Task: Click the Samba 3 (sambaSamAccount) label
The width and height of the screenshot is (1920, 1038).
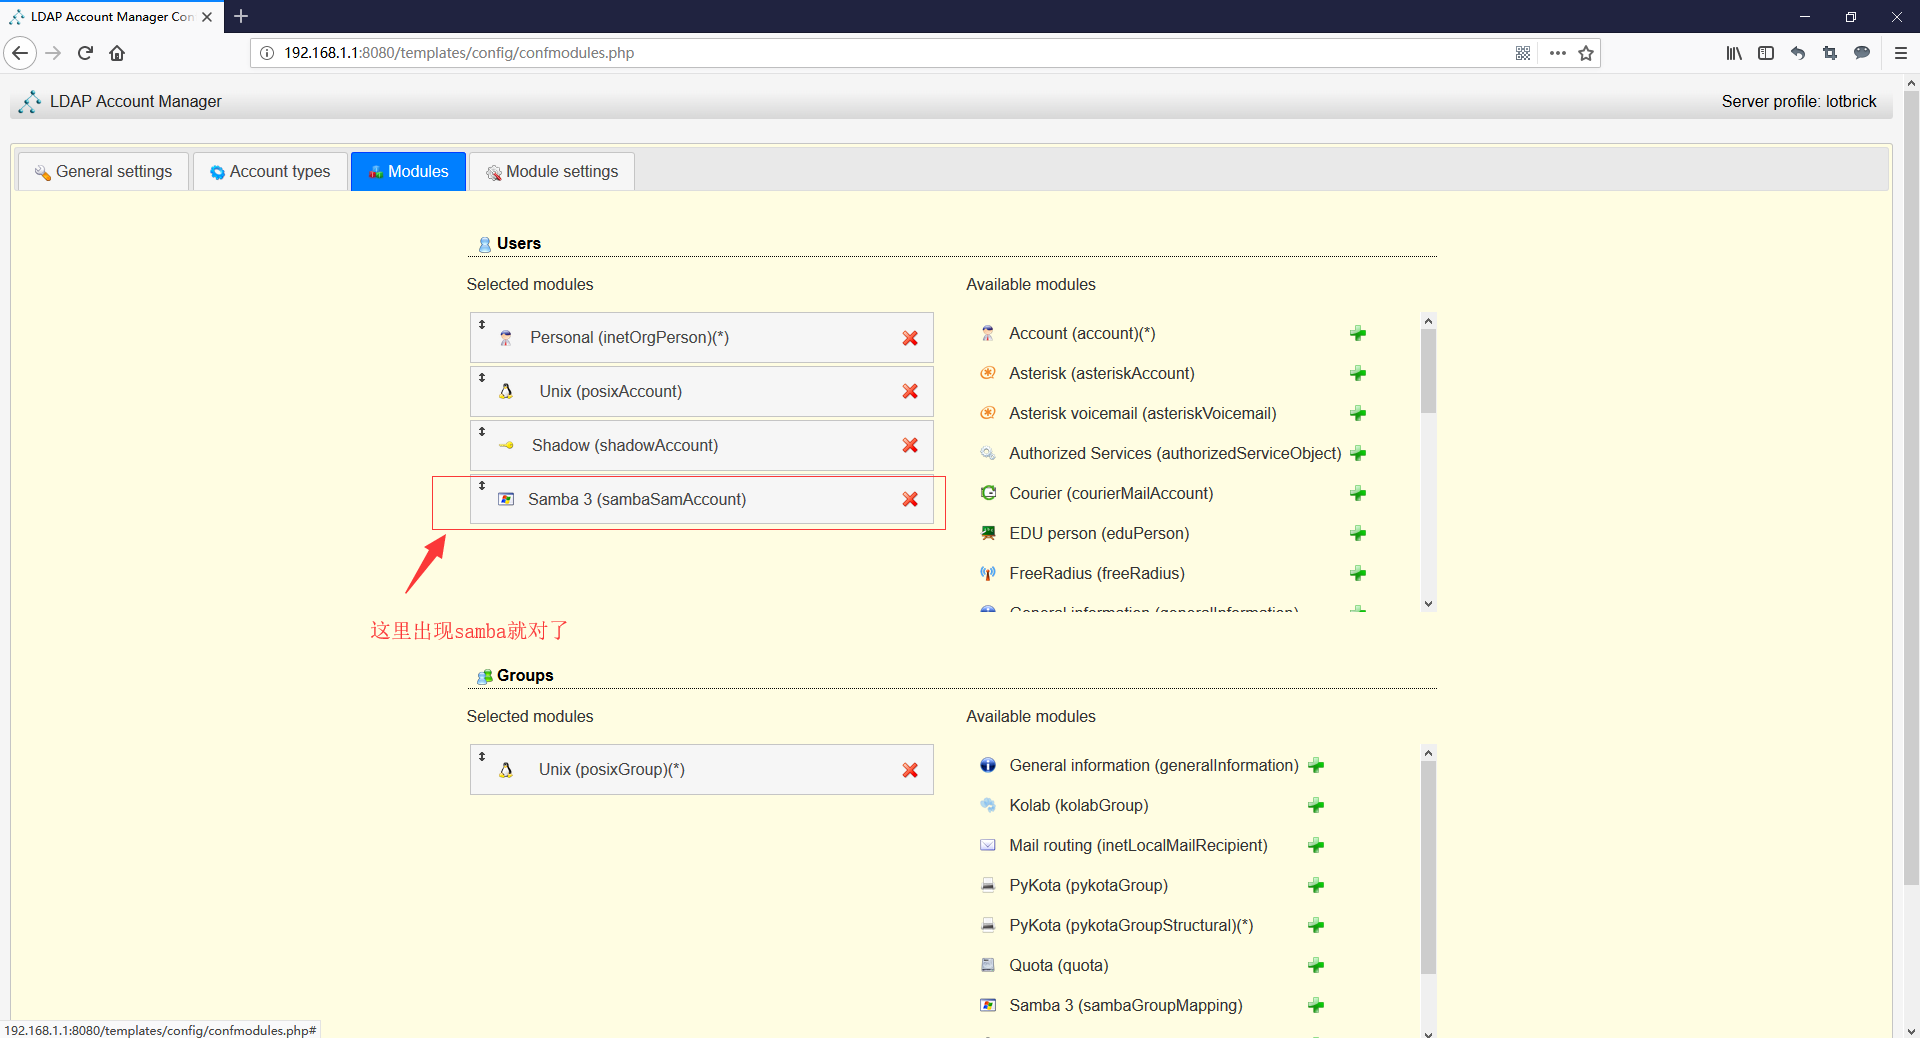Action: tap(637, 500)
